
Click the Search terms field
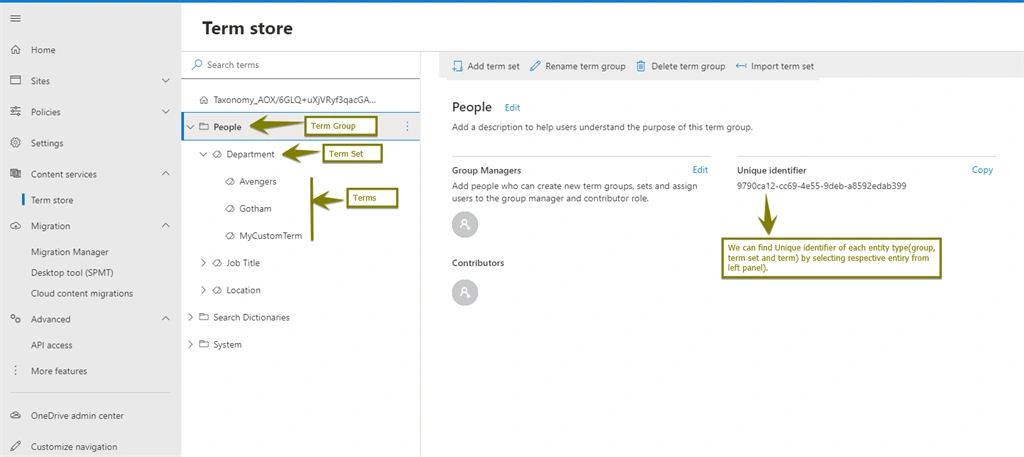tap(300, 65)
